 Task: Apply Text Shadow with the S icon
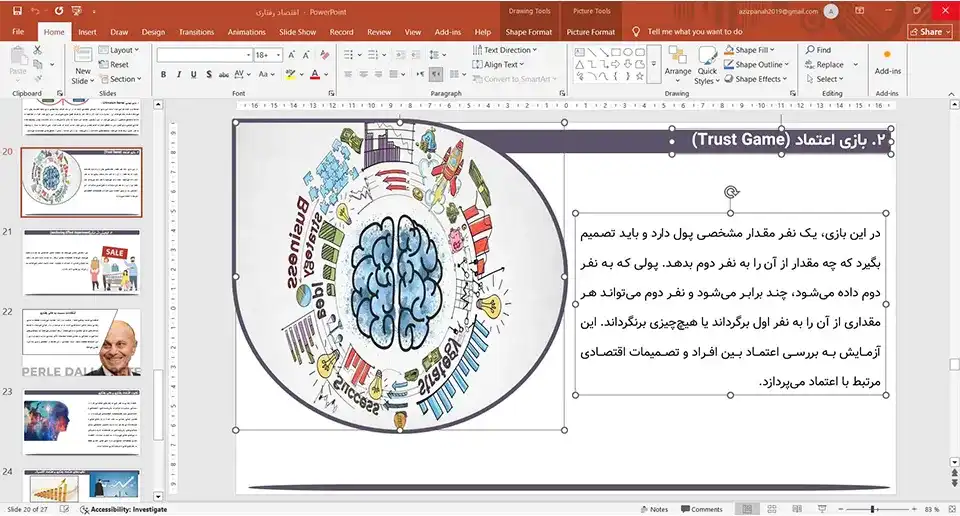[x=209, y=75]
